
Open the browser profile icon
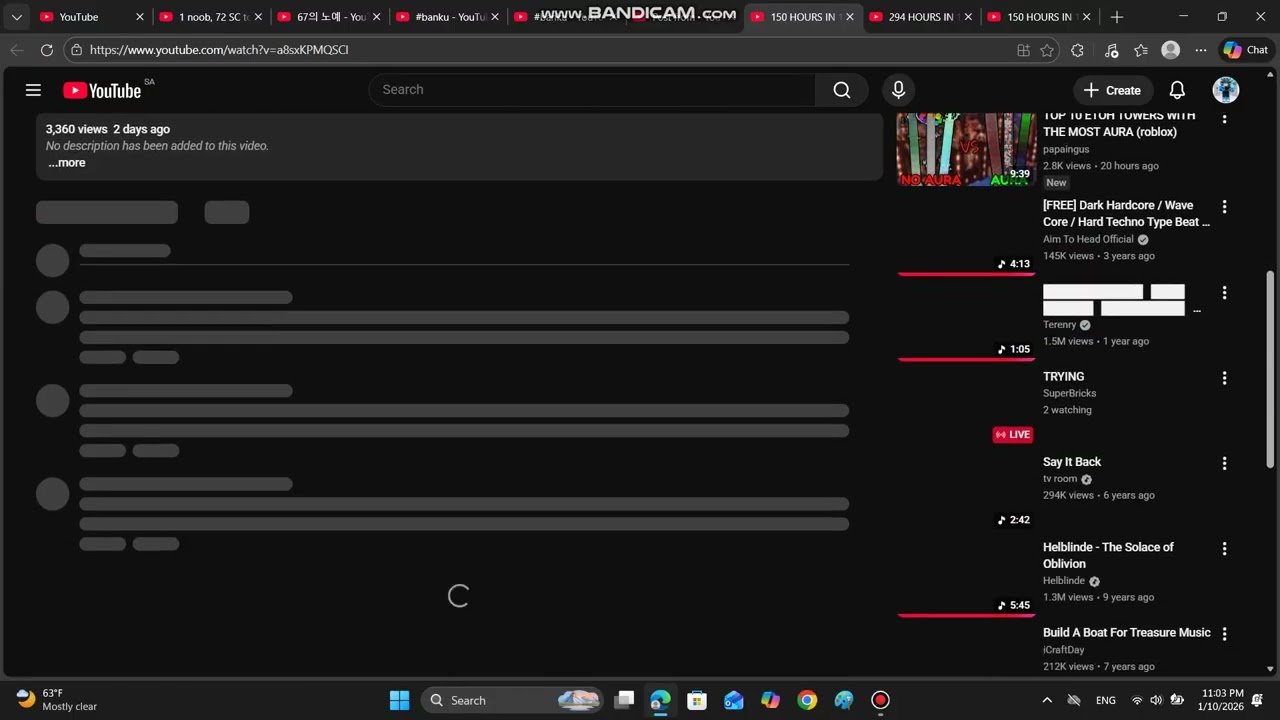click(x=1171, y=50)
